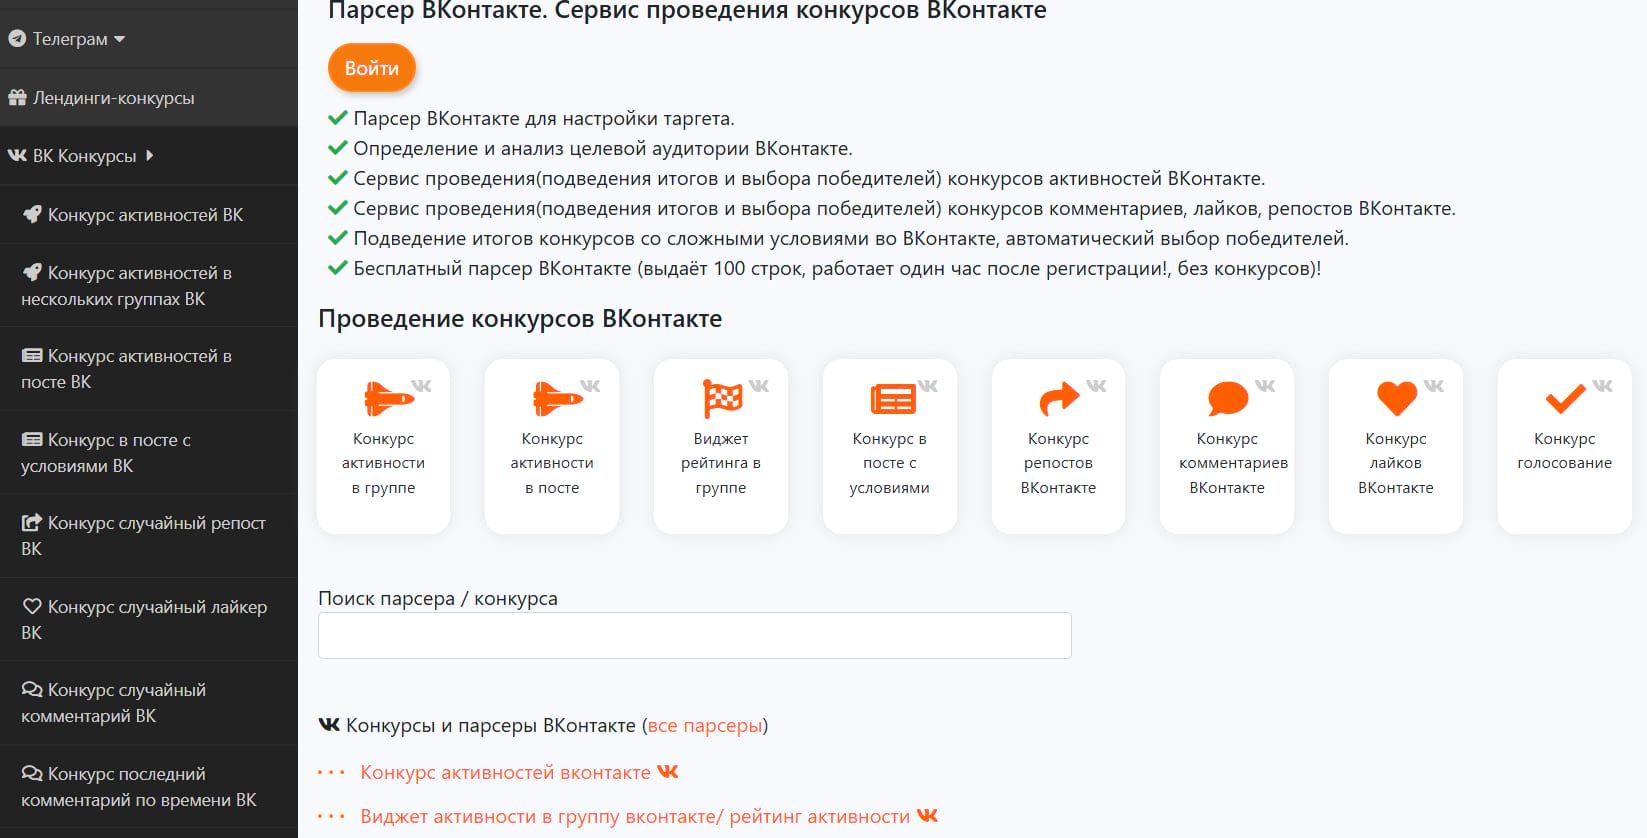Click rocket icon of Конкурс активностей ВК
1647x838 pixels.
click(32, 214)
